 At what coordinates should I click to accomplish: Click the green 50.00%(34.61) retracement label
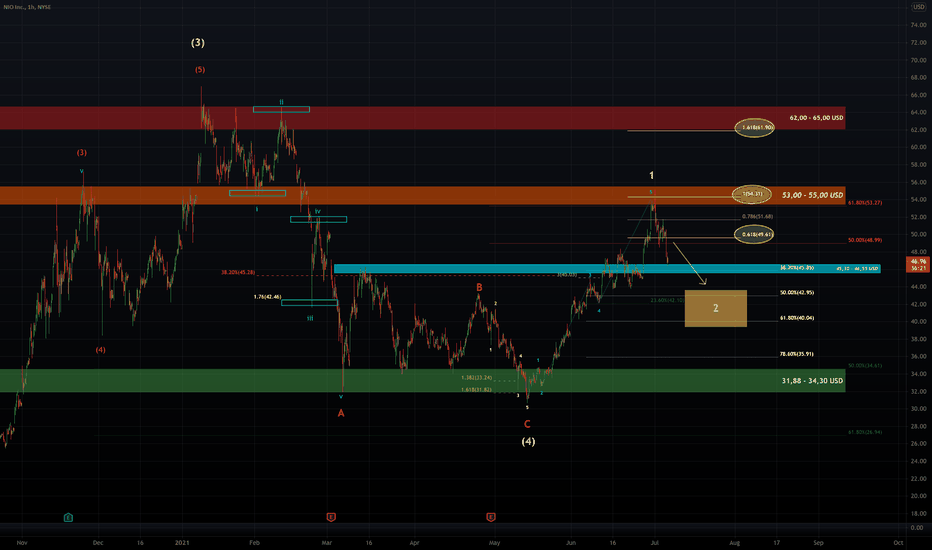click(x=865, y=366)
